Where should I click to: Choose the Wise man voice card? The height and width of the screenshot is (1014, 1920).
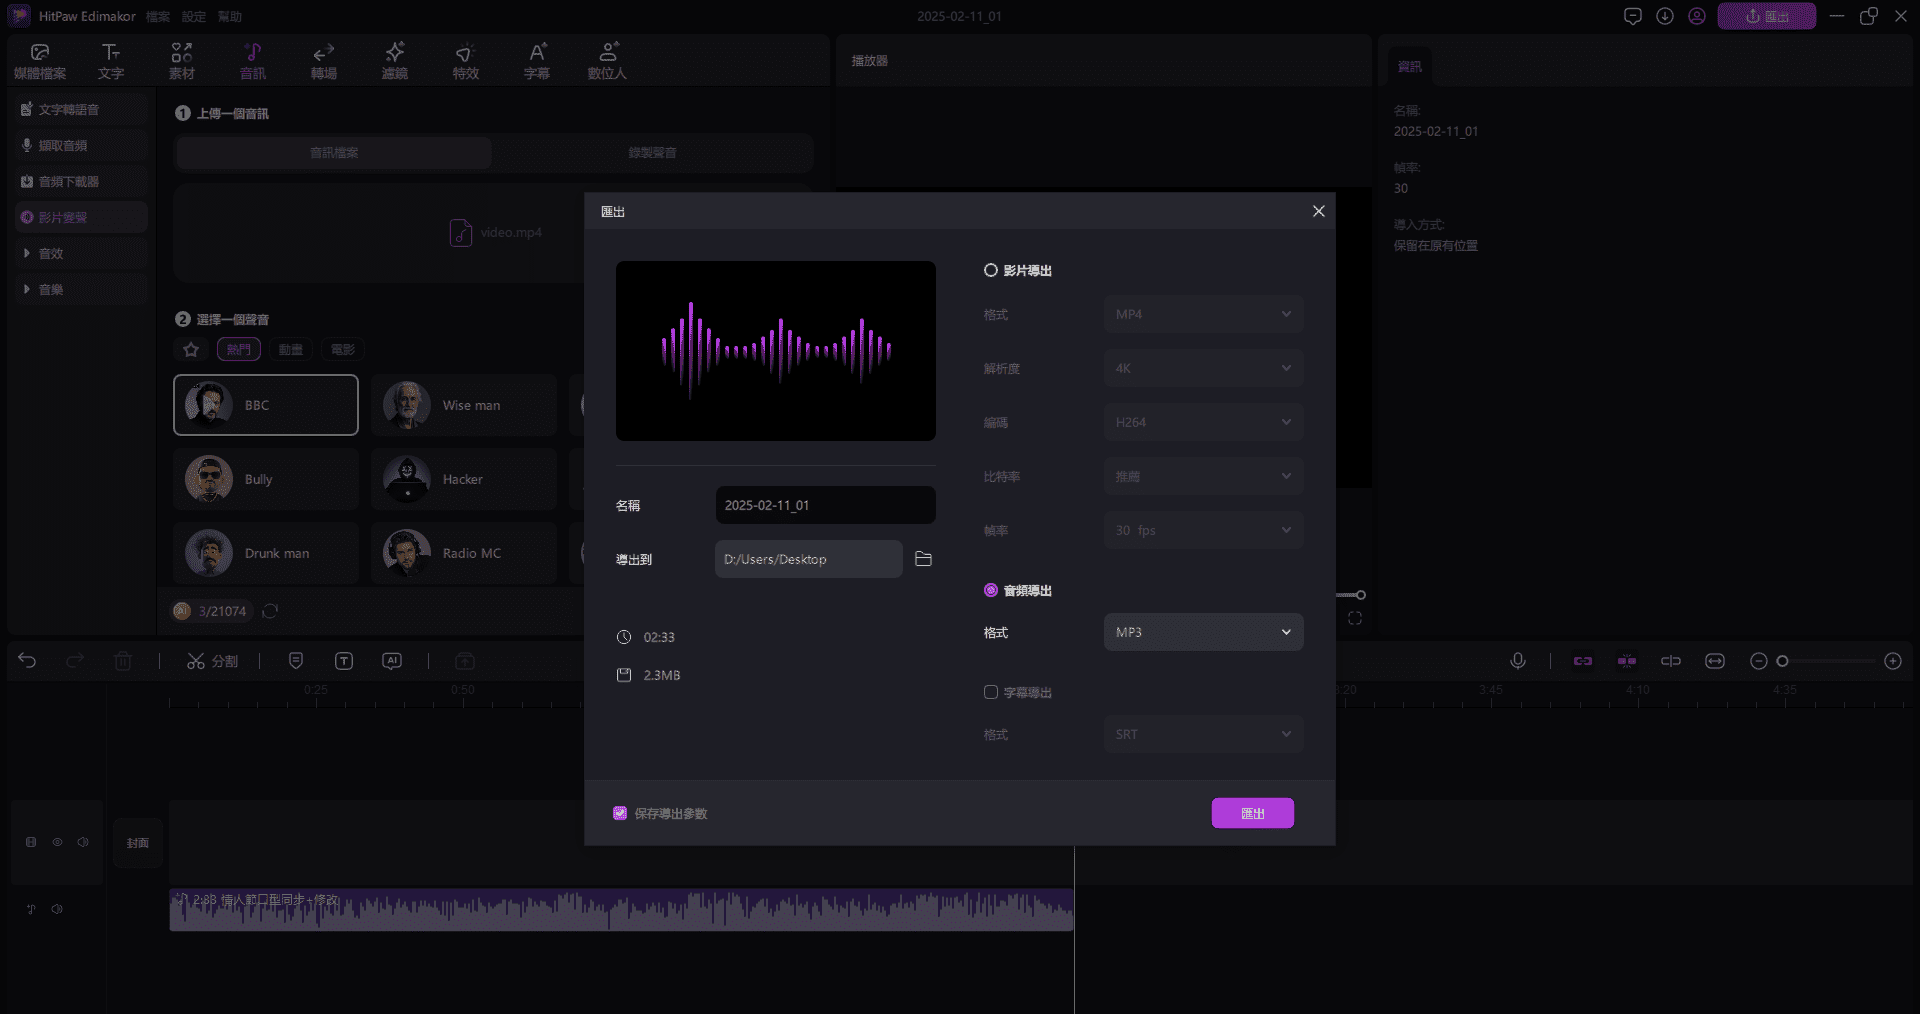point(464,405)
